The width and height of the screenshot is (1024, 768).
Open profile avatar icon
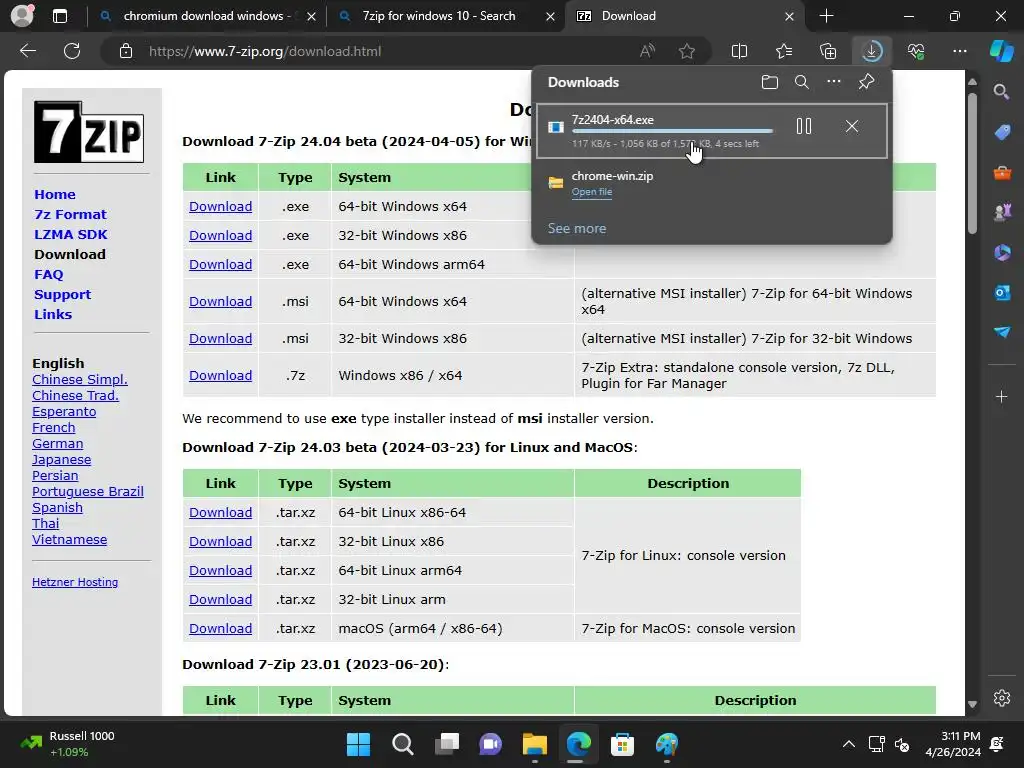(x=22, y=16)
